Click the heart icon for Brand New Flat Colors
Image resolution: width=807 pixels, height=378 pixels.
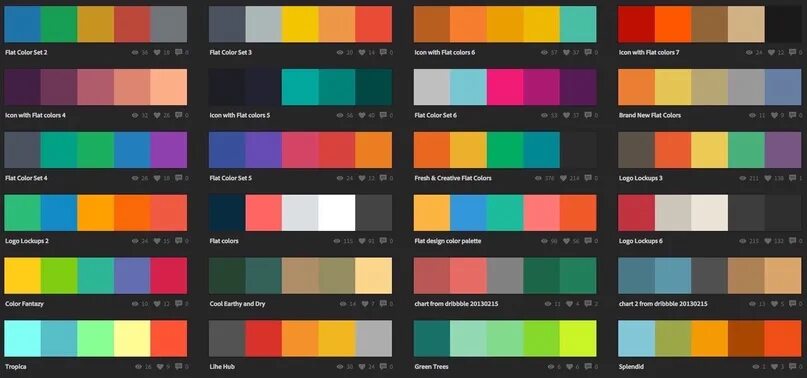pos(775,115)
